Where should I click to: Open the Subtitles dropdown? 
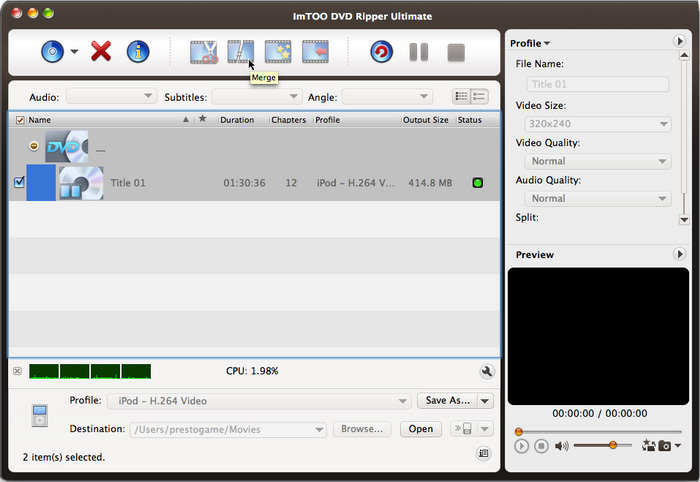257,96
